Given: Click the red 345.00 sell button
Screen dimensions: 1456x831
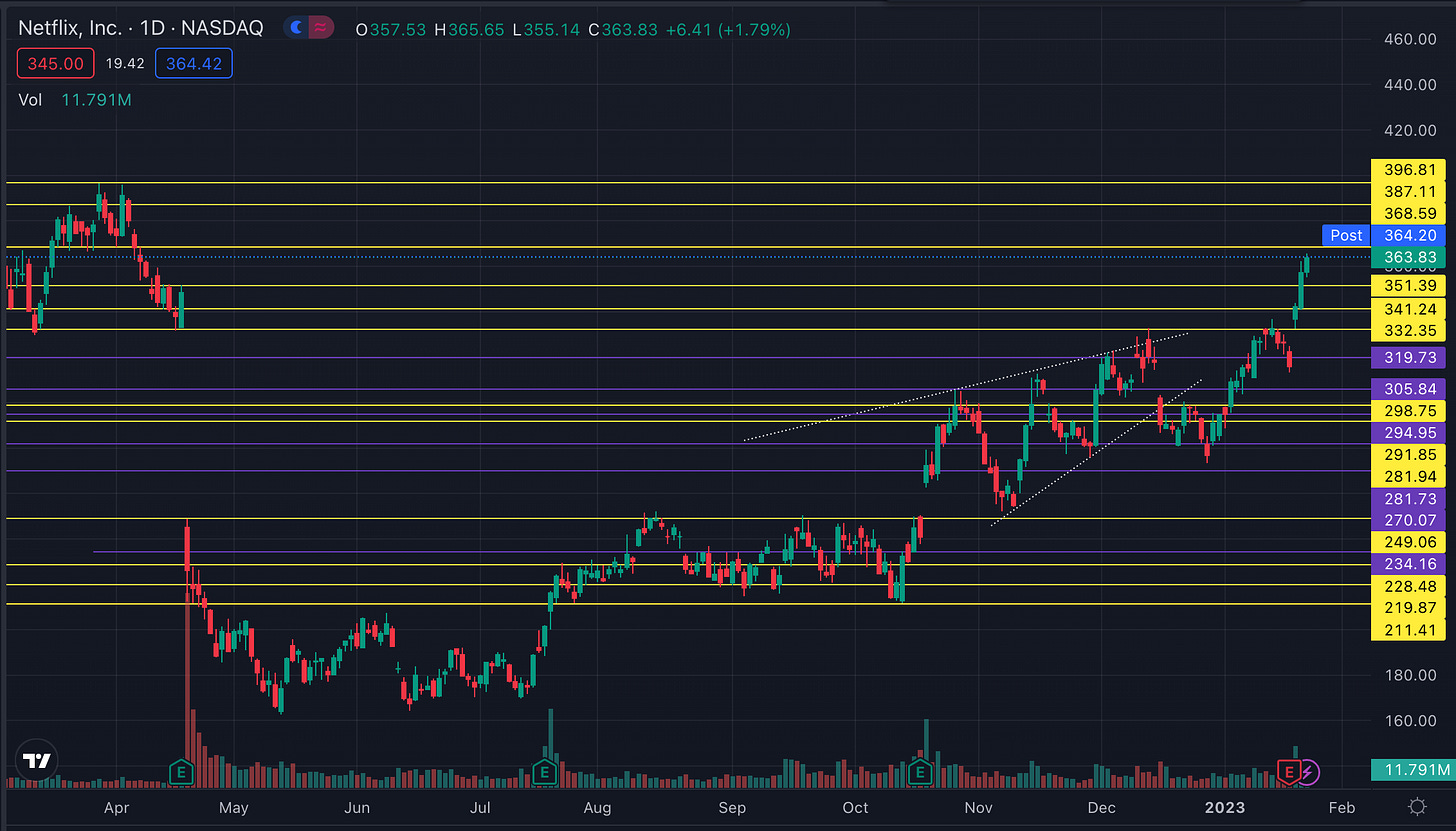Looking at the screenshot, I should [x=56, y=64].
